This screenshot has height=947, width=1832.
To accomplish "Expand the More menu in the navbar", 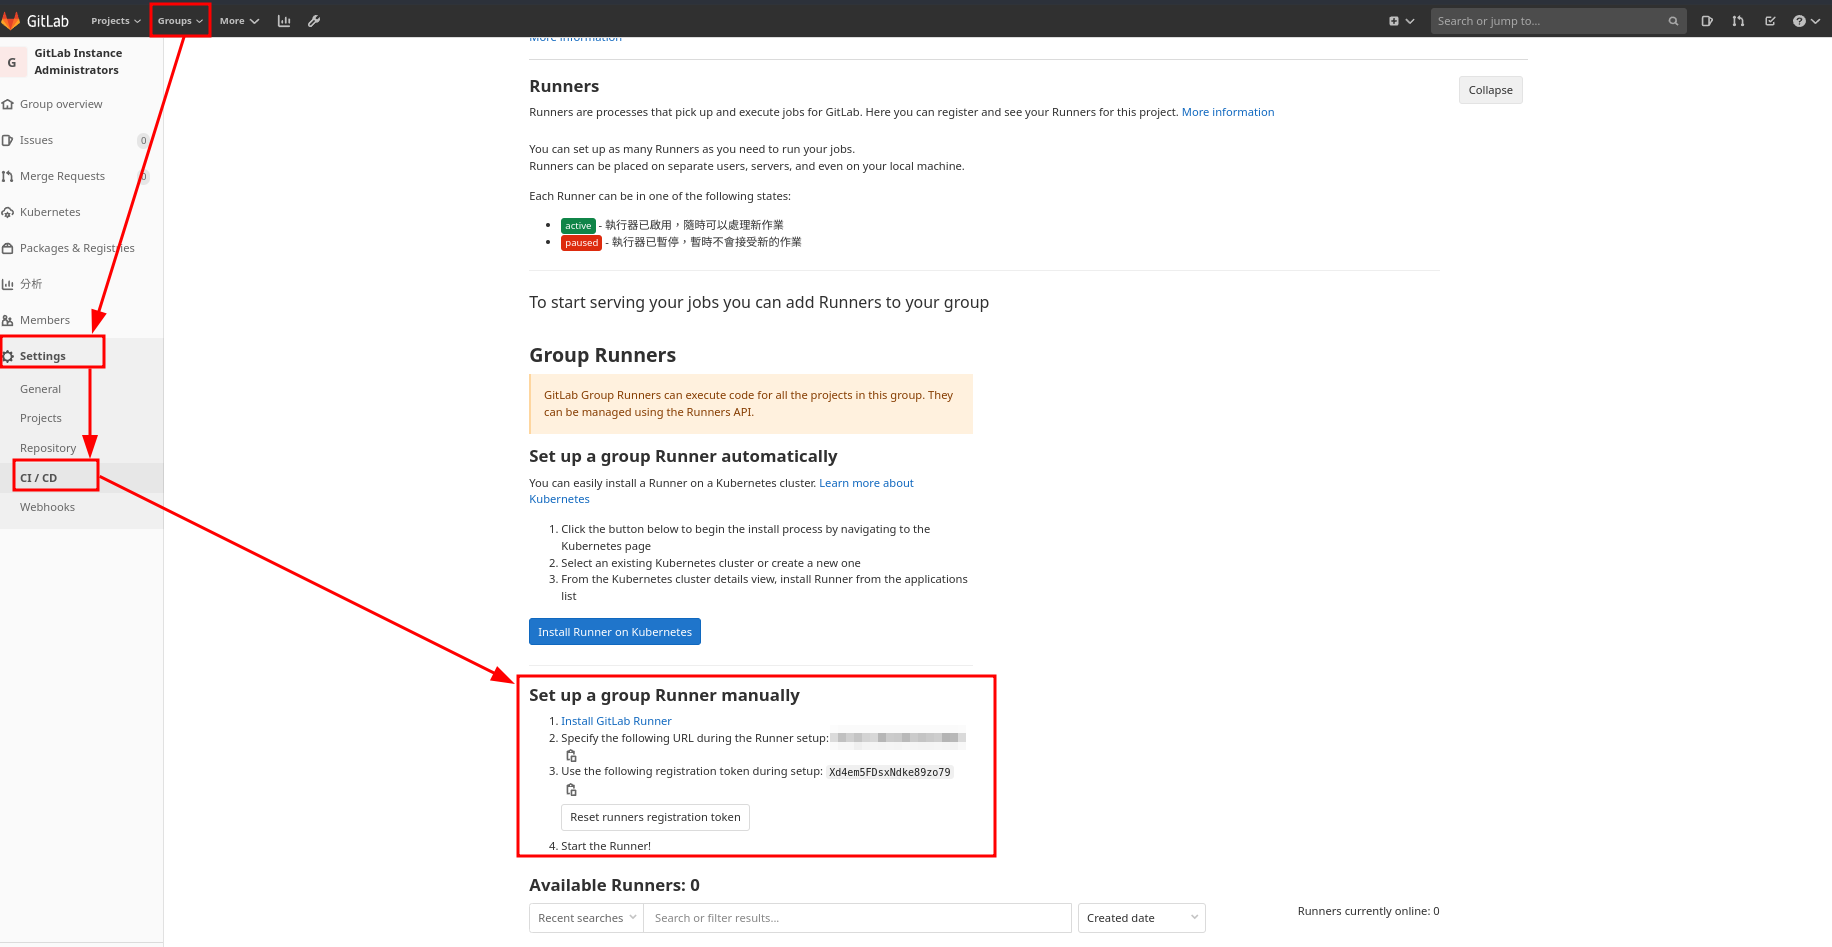I will point(239,21).
